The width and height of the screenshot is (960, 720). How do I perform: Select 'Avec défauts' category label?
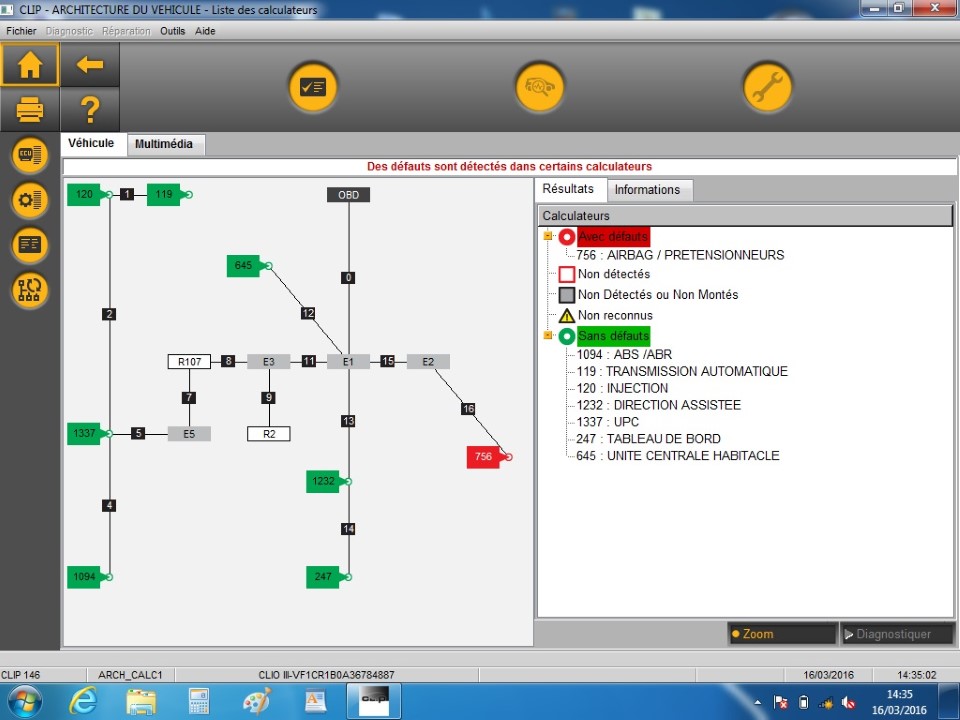pyautogui.click(x=613, y=236)
